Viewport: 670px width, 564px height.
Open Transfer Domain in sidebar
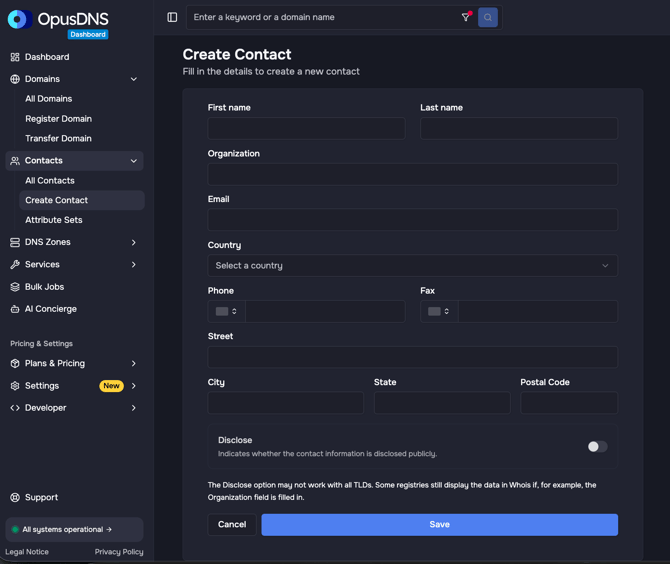click(58, 138)
